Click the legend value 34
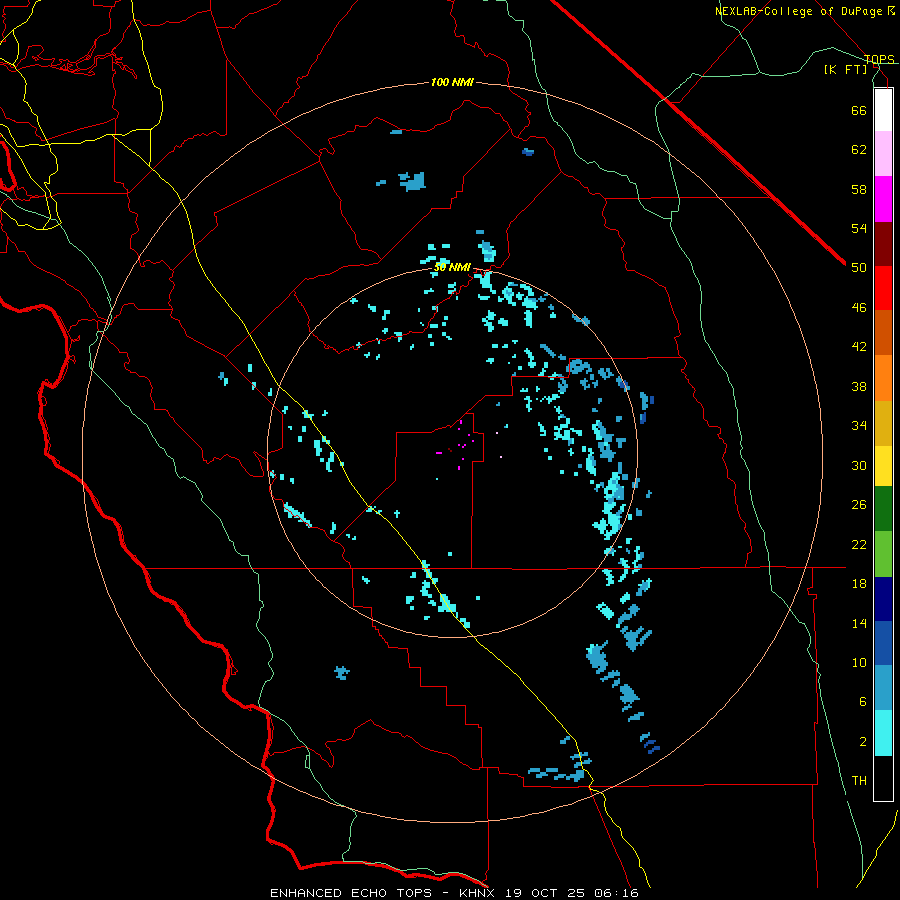This screenshot has height=900, width=900. coord(859,426)
